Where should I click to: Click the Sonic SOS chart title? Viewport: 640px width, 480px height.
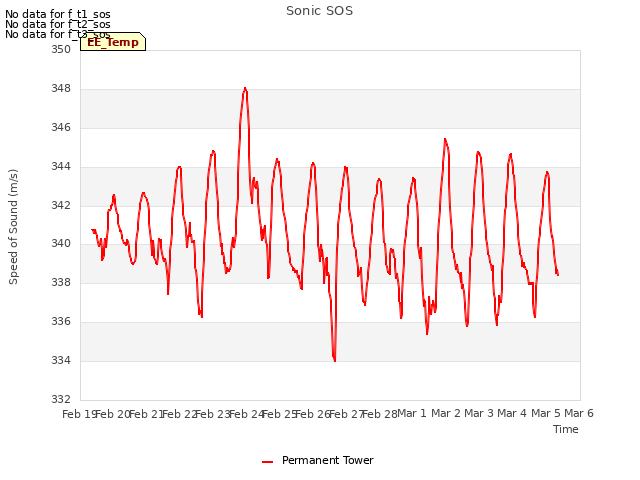pos(319,11)
